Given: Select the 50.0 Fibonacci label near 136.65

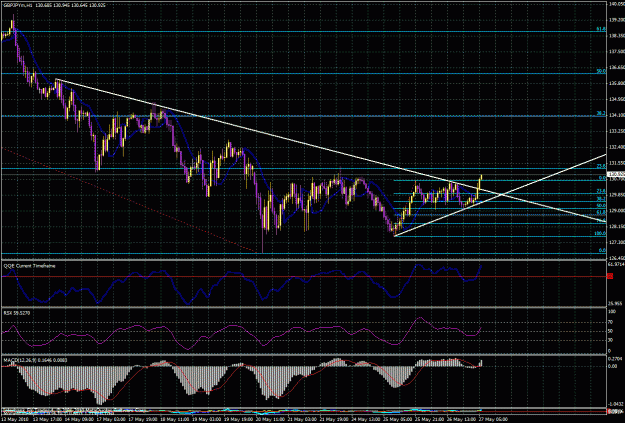Looking at the screenshot, I should tap(601, 71).
